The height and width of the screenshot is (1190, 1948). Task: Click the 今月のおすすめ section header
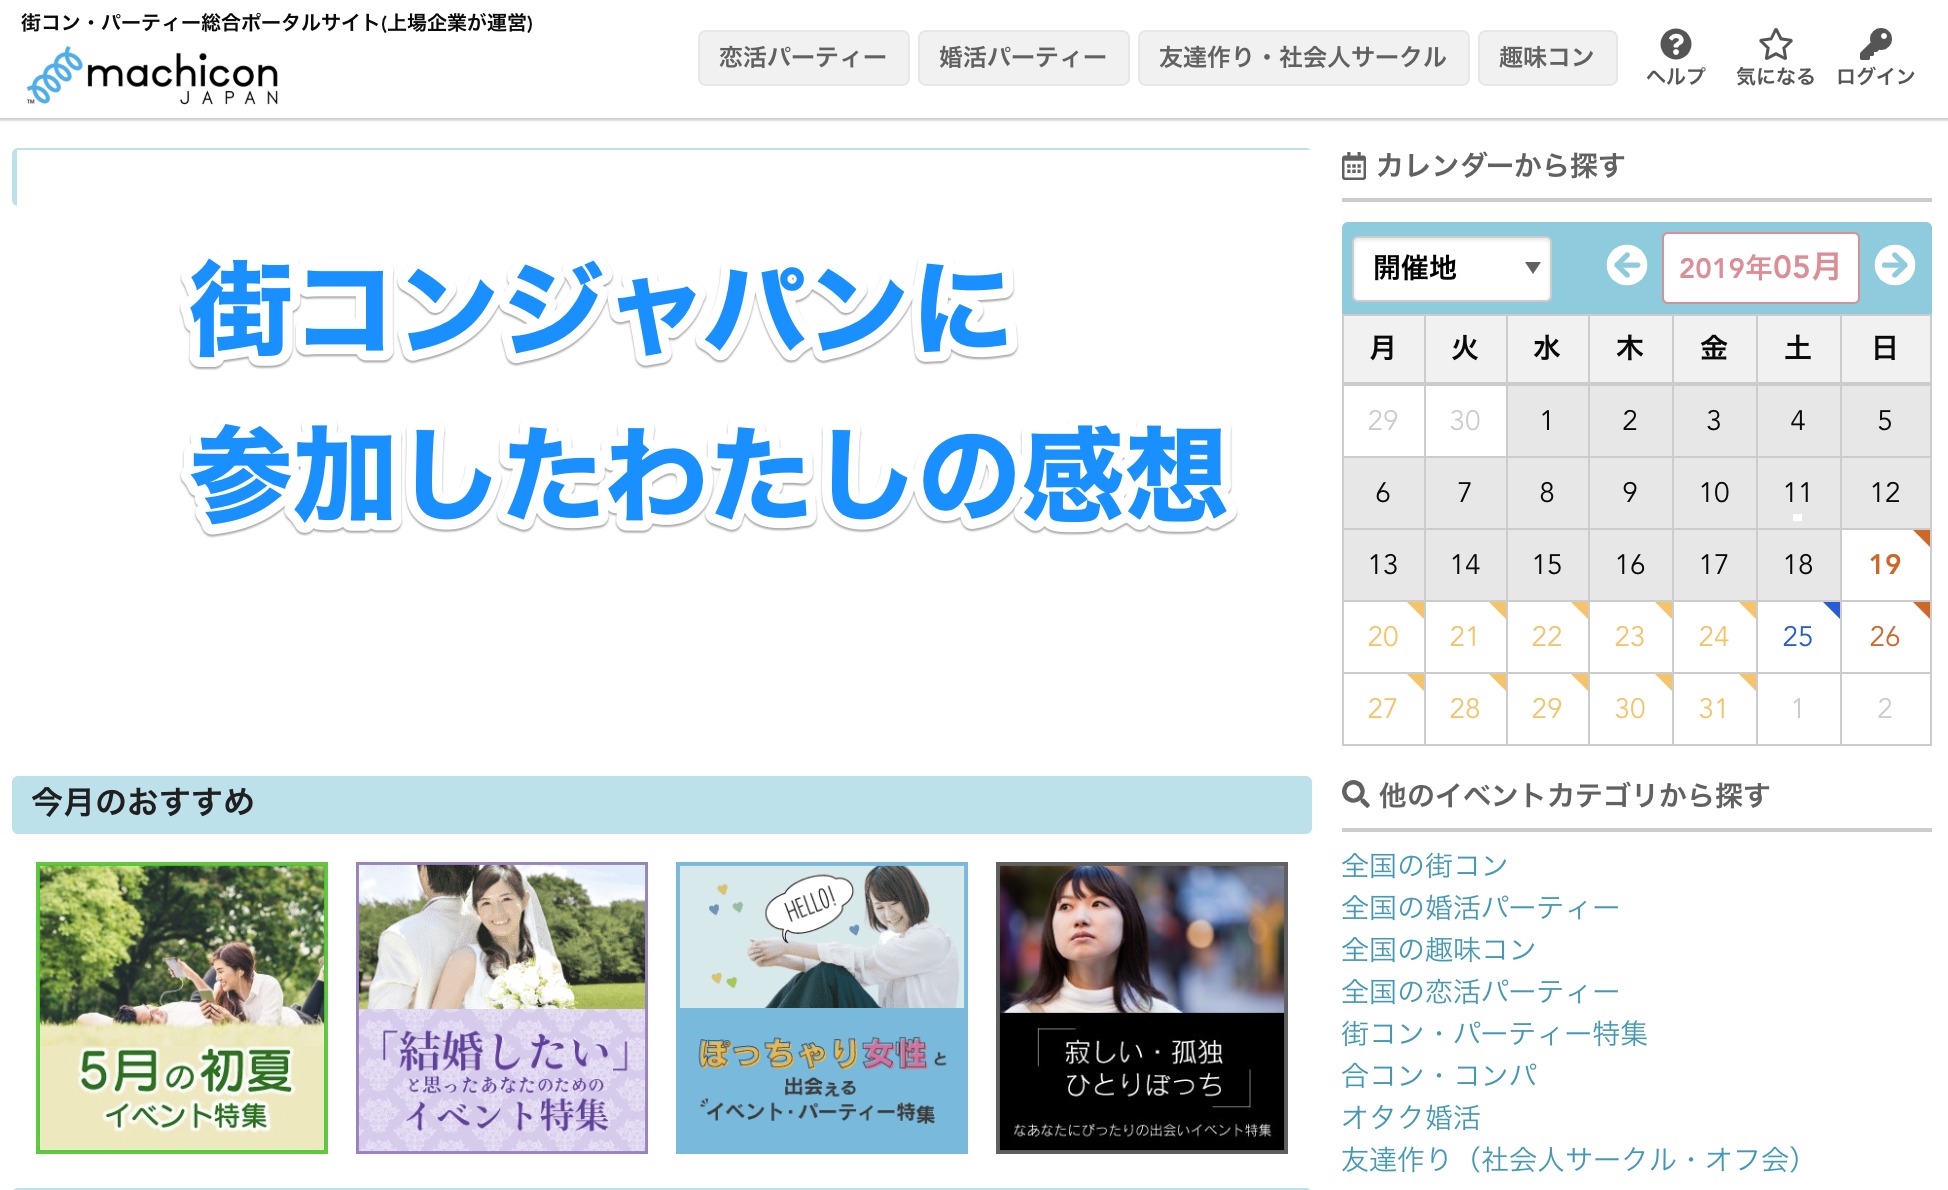click(662, 804)
